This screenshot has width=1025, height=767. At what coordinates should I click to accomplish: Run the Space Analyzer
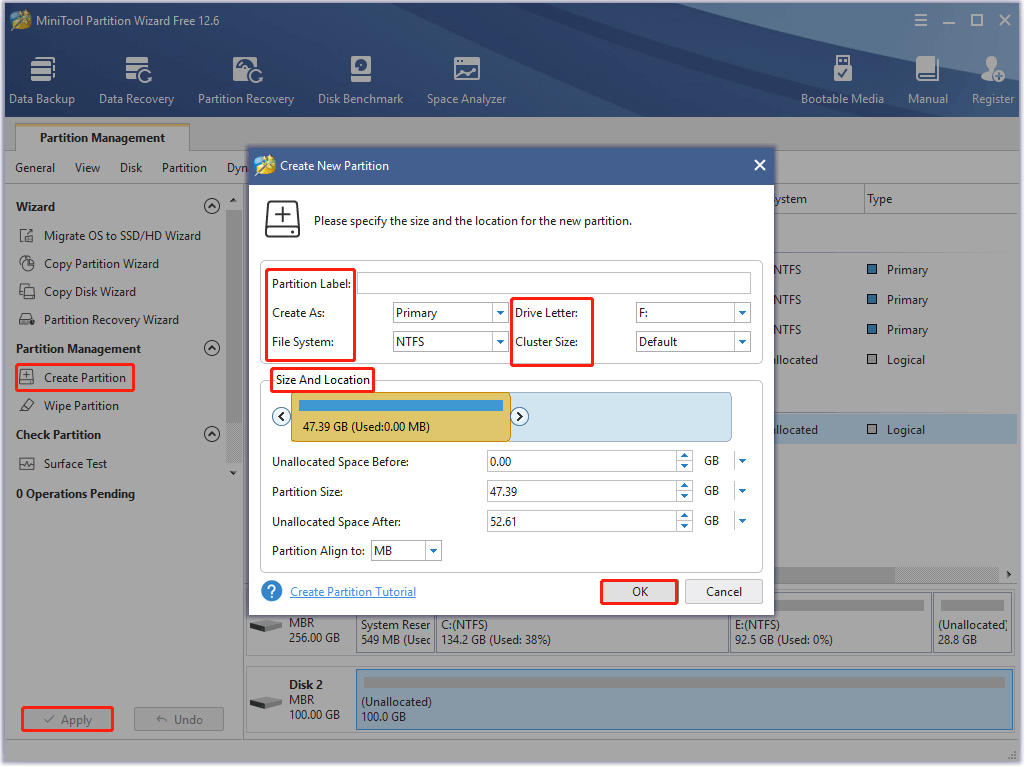tap(466, 78)
